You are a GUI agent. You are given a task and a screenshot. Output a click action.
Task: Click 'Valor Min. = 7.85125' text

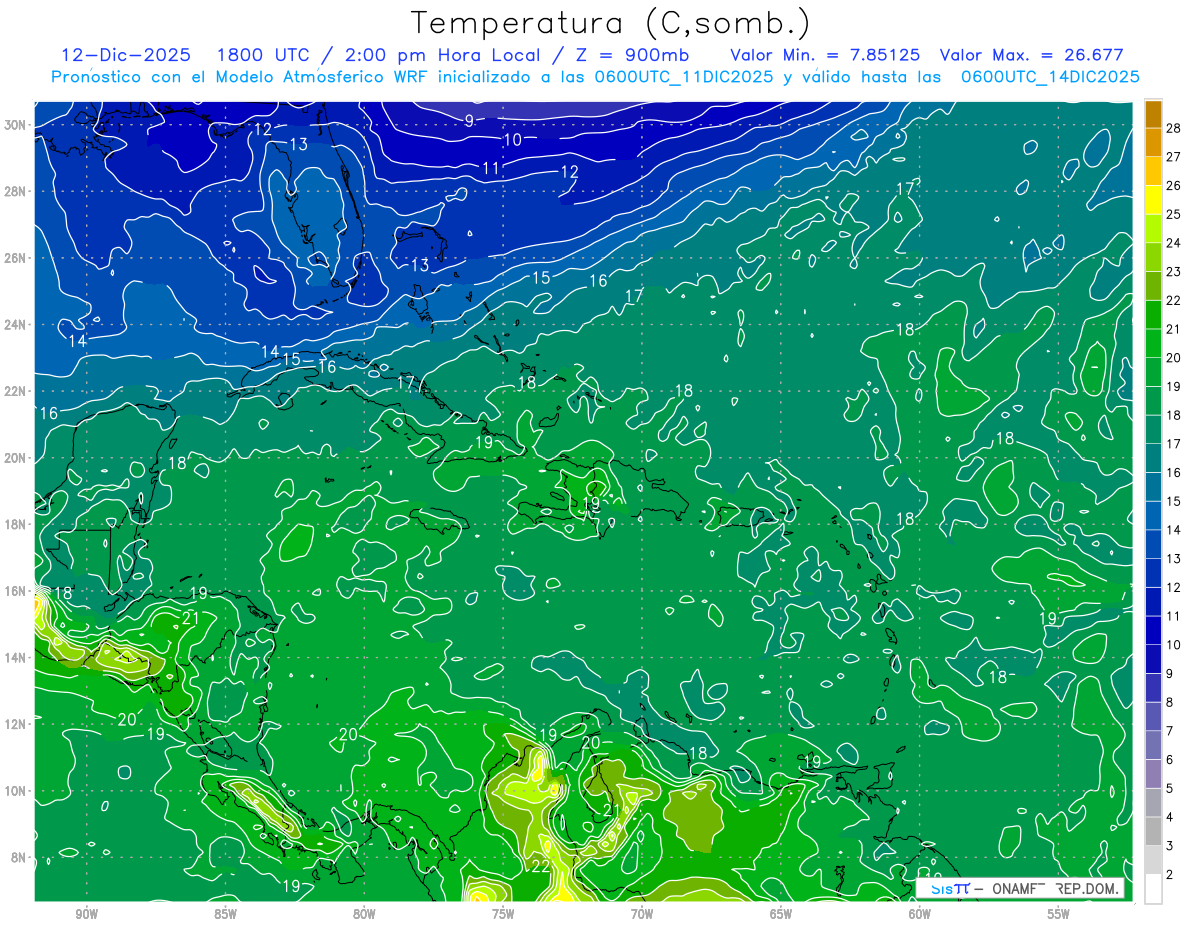pyautogui.click(x=824, y=55)
